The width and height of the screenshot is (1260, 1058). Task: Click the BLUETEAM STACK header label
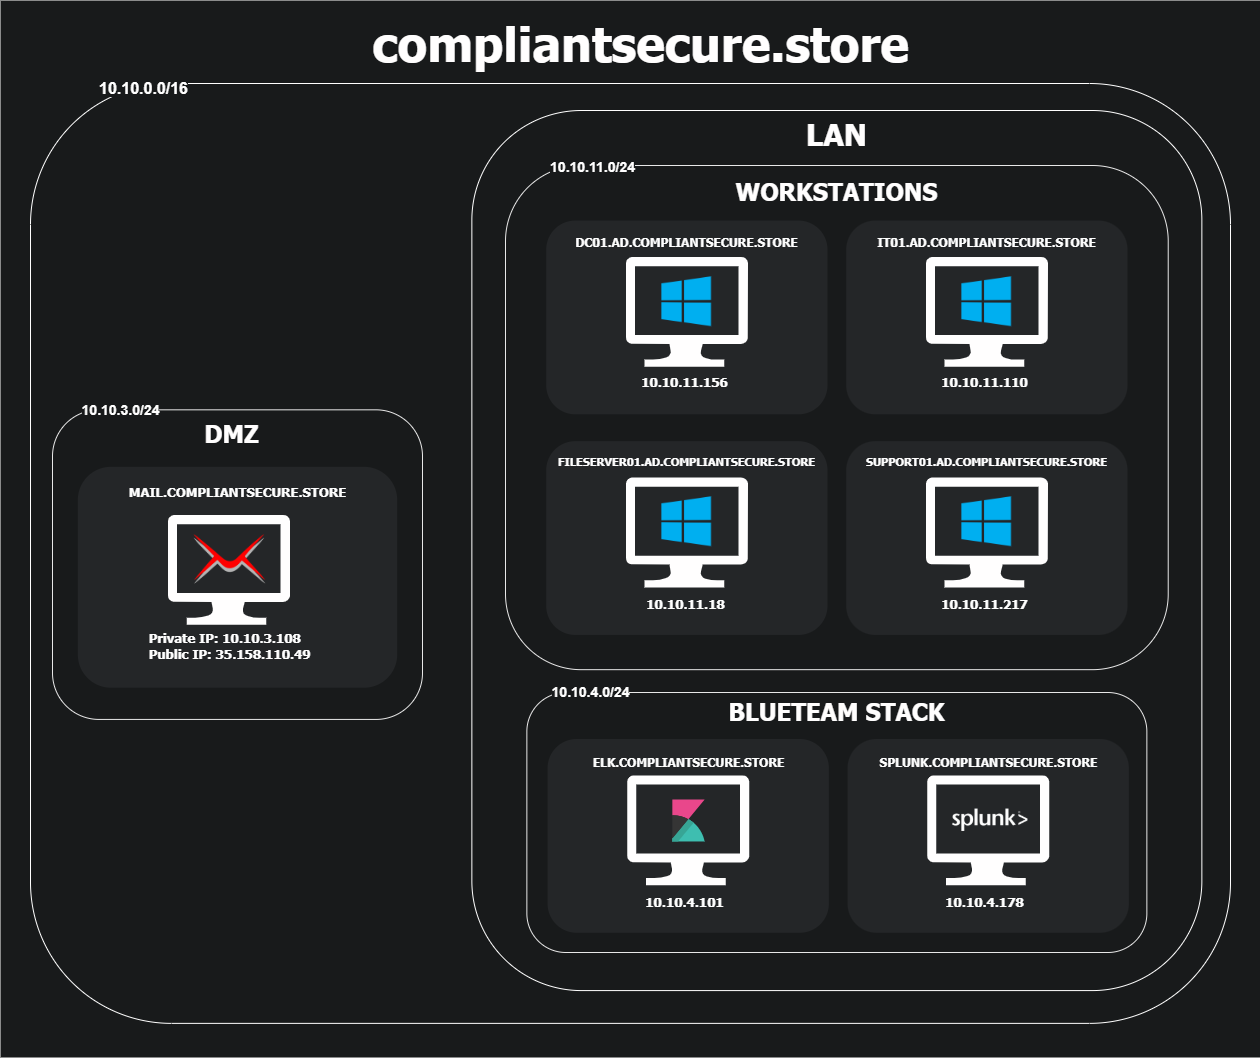837,712
